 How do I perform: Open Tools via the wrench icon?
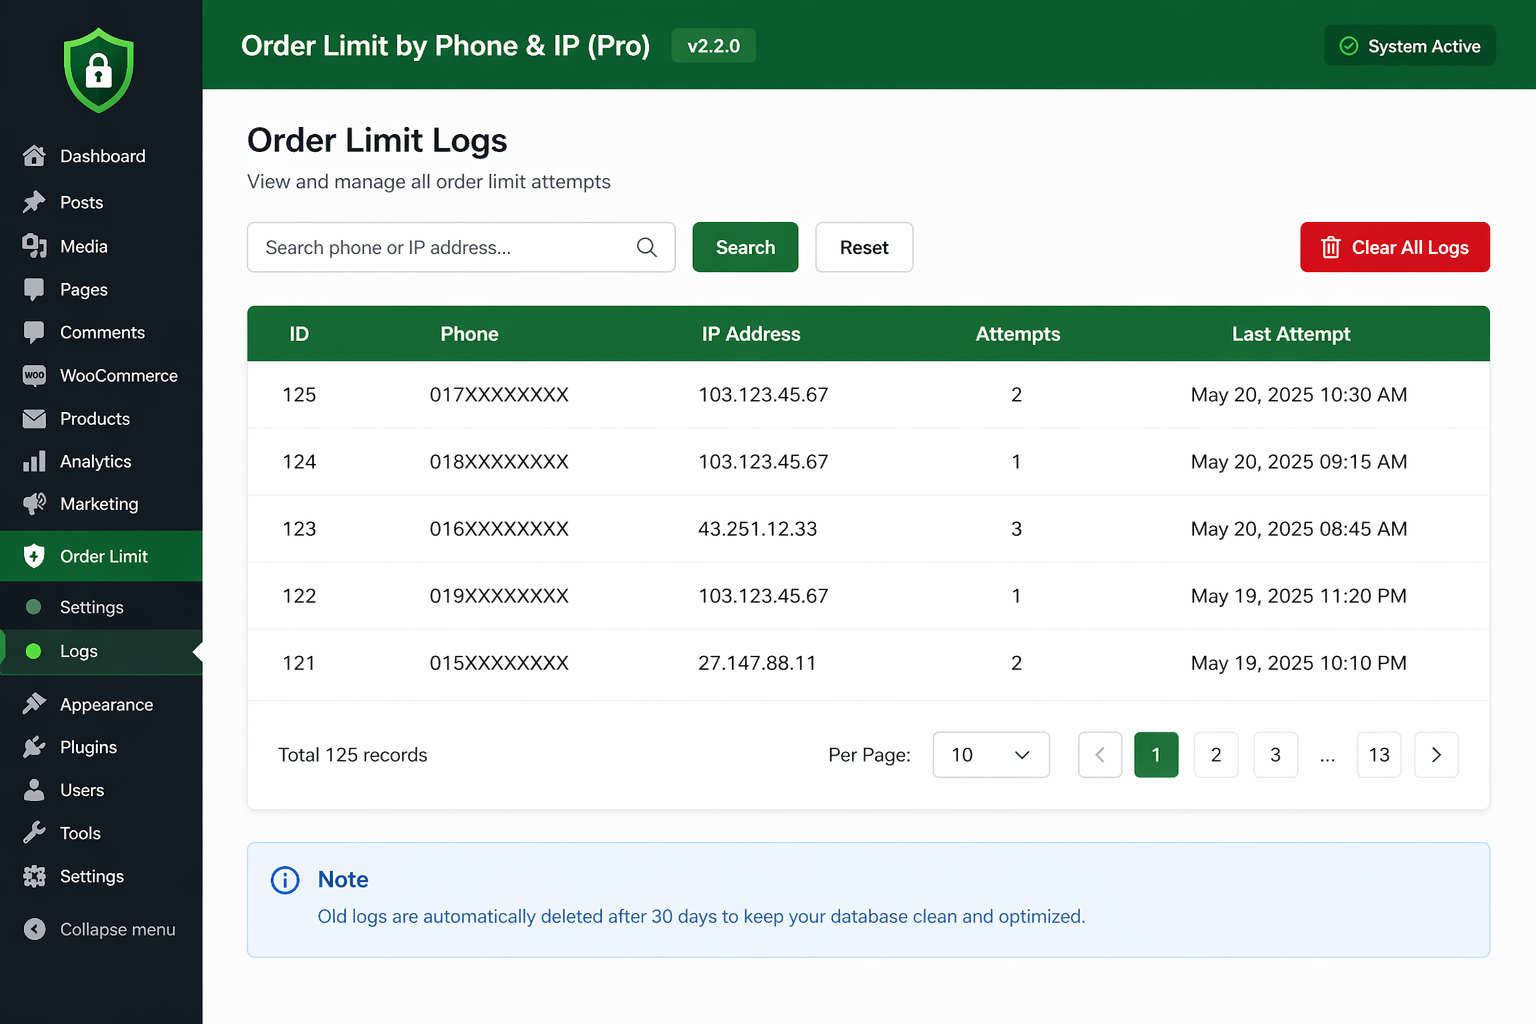(x=34, y=833)
